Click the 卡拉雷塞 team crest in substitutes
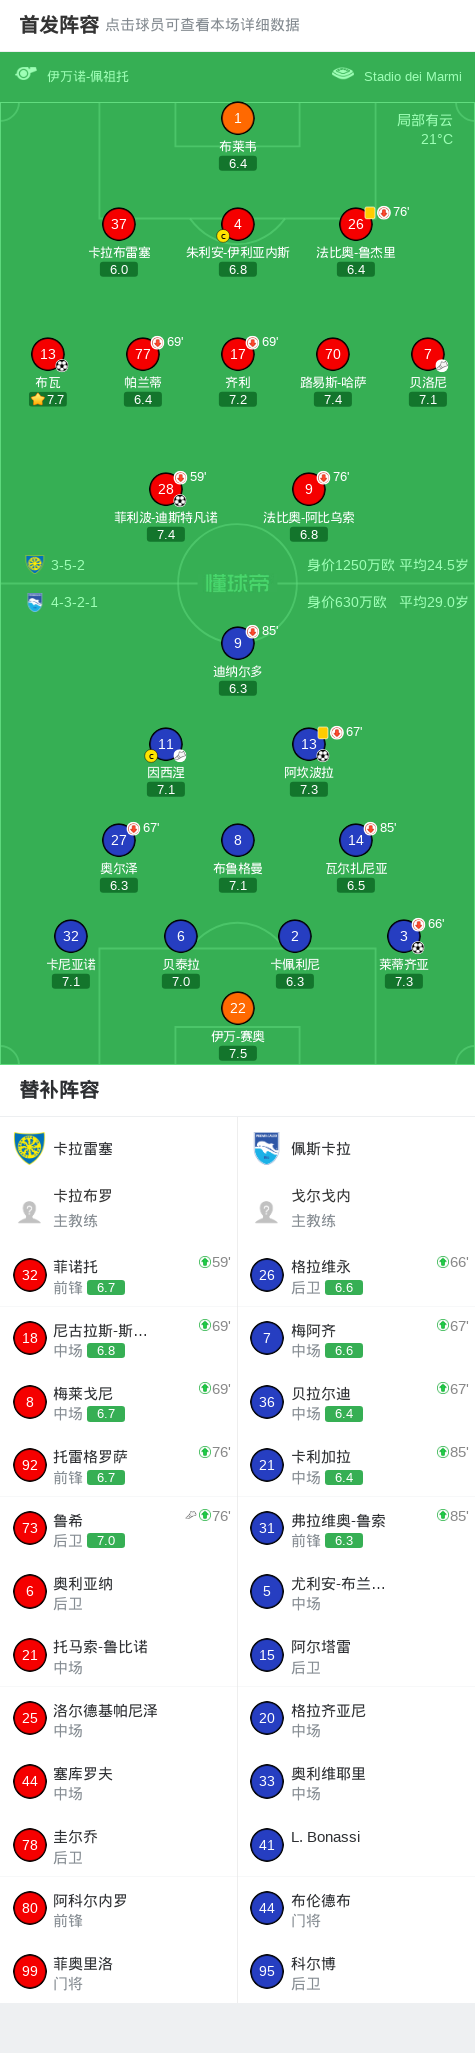Screen dimensions: 475x2053 [x=29, y=1148]
